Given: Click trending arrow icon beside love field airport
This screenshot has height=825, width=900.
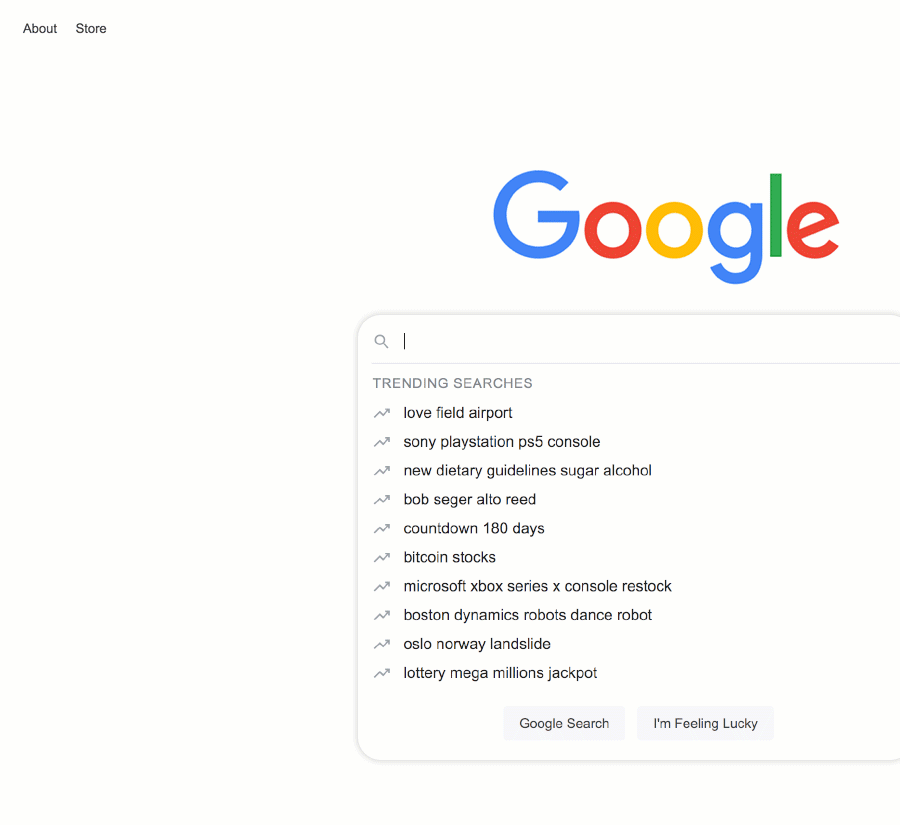Looking at the screenshot, I should click(382, 413).
